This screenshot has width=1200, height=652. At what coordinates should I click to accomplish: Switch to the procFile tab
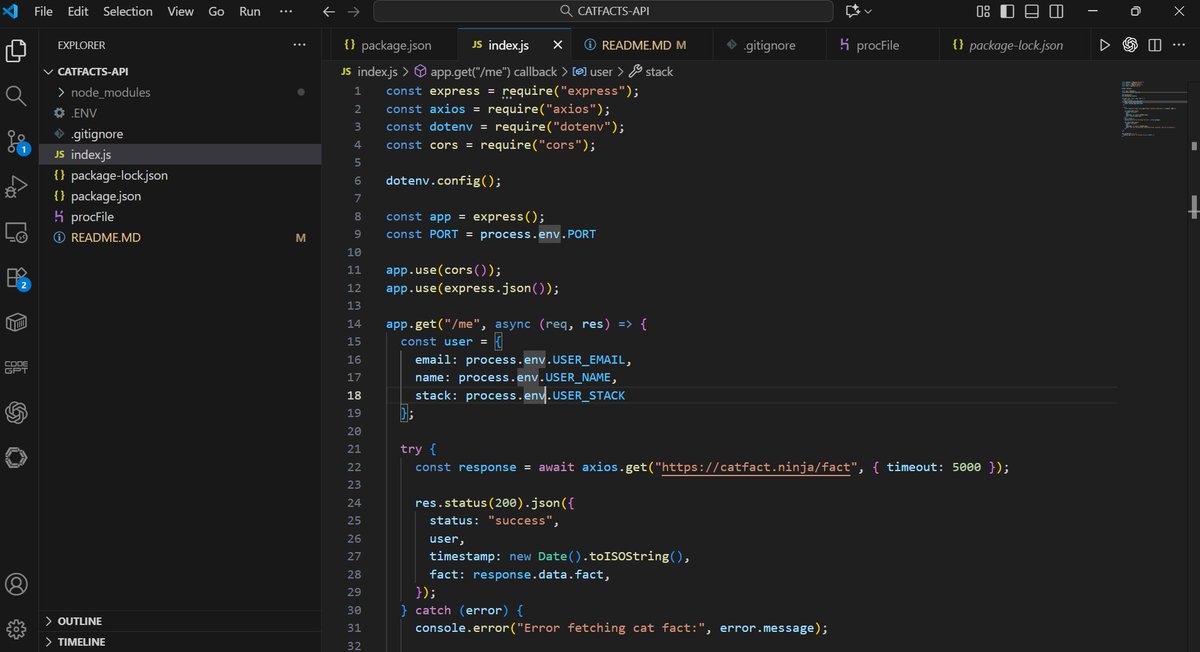(884, 45)
